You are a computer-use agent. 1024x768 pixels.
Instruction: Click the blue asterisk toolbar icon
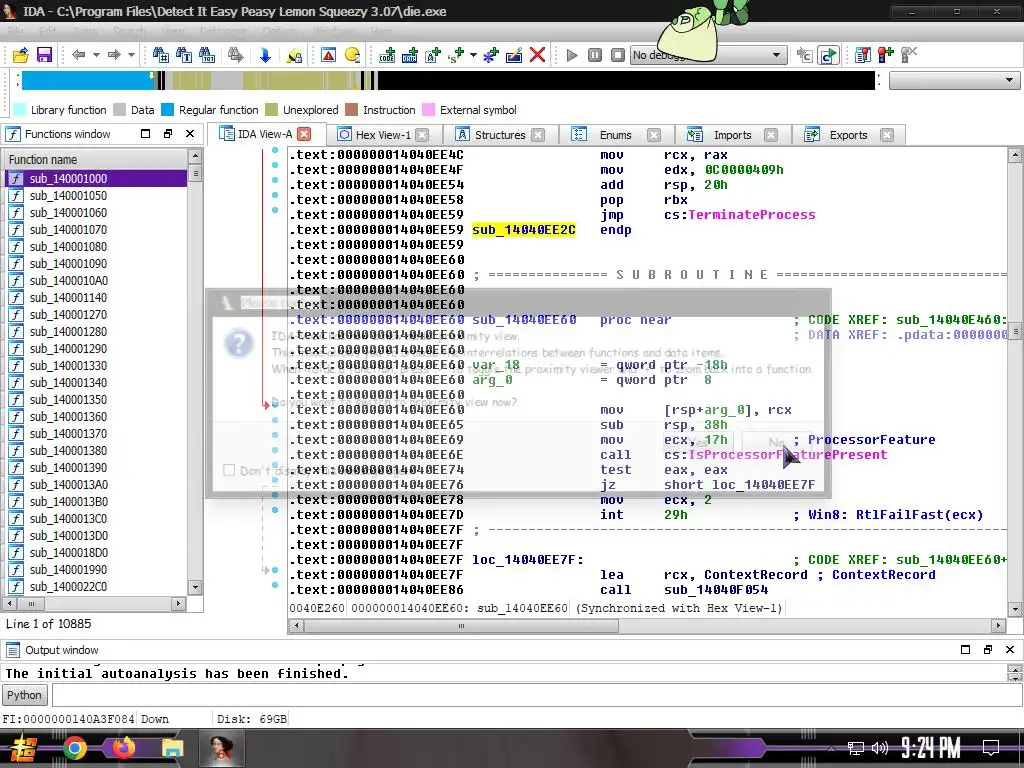pos(490,55)
